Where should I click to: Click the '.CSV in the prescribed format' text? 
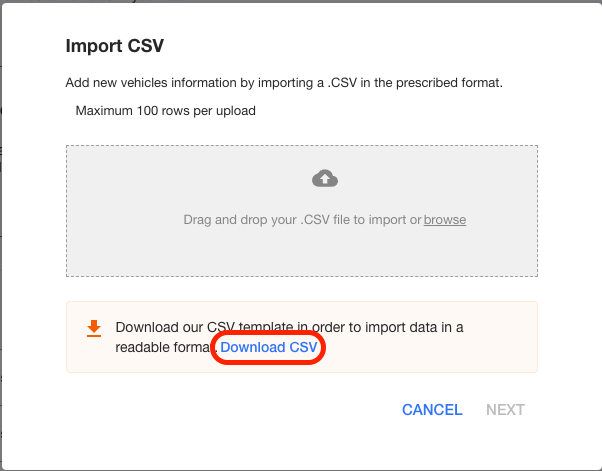tap(415, 83)
